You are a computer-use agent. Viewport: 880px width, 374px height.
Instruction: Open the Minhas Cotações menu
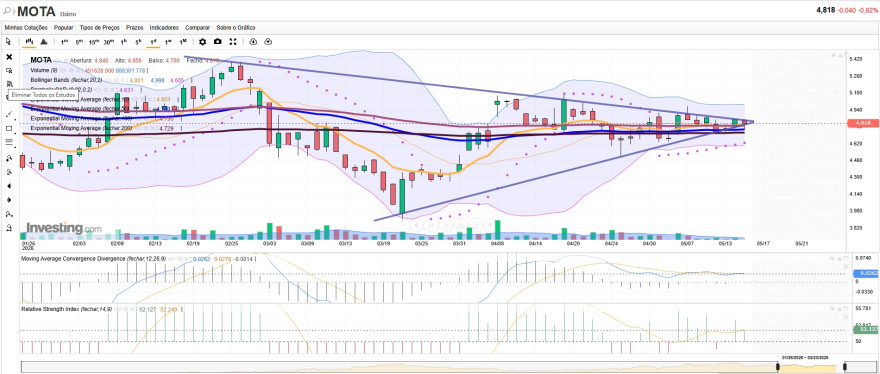(27, 28)
